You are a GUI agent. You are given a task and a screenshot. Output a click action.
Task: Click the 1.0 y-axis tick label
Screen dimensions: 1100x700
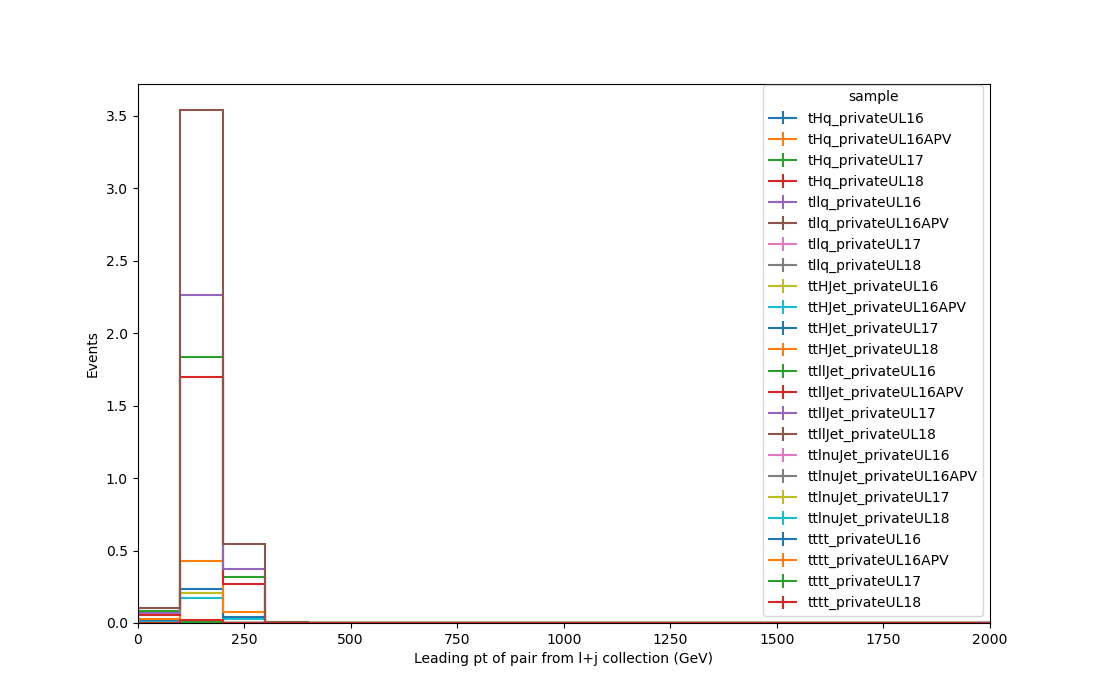[x=116, y=479]
